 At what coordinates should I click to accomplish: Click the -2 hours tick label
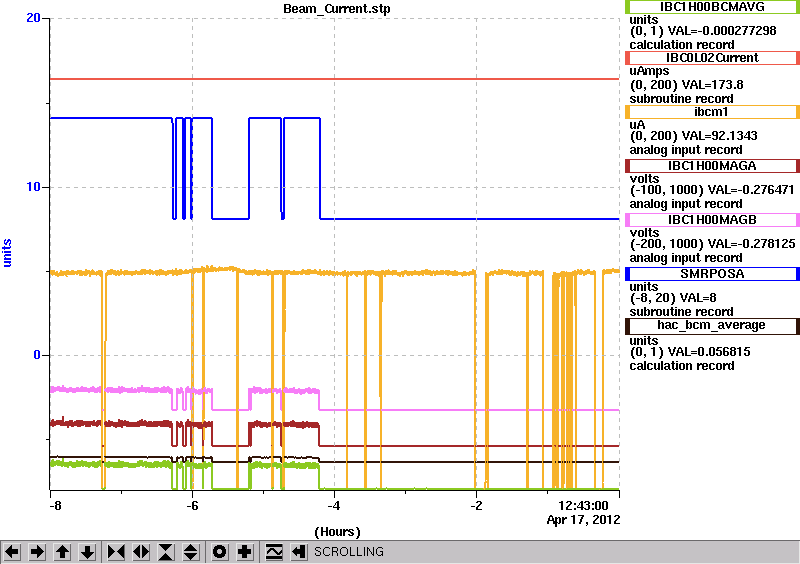tap(476, 506)
